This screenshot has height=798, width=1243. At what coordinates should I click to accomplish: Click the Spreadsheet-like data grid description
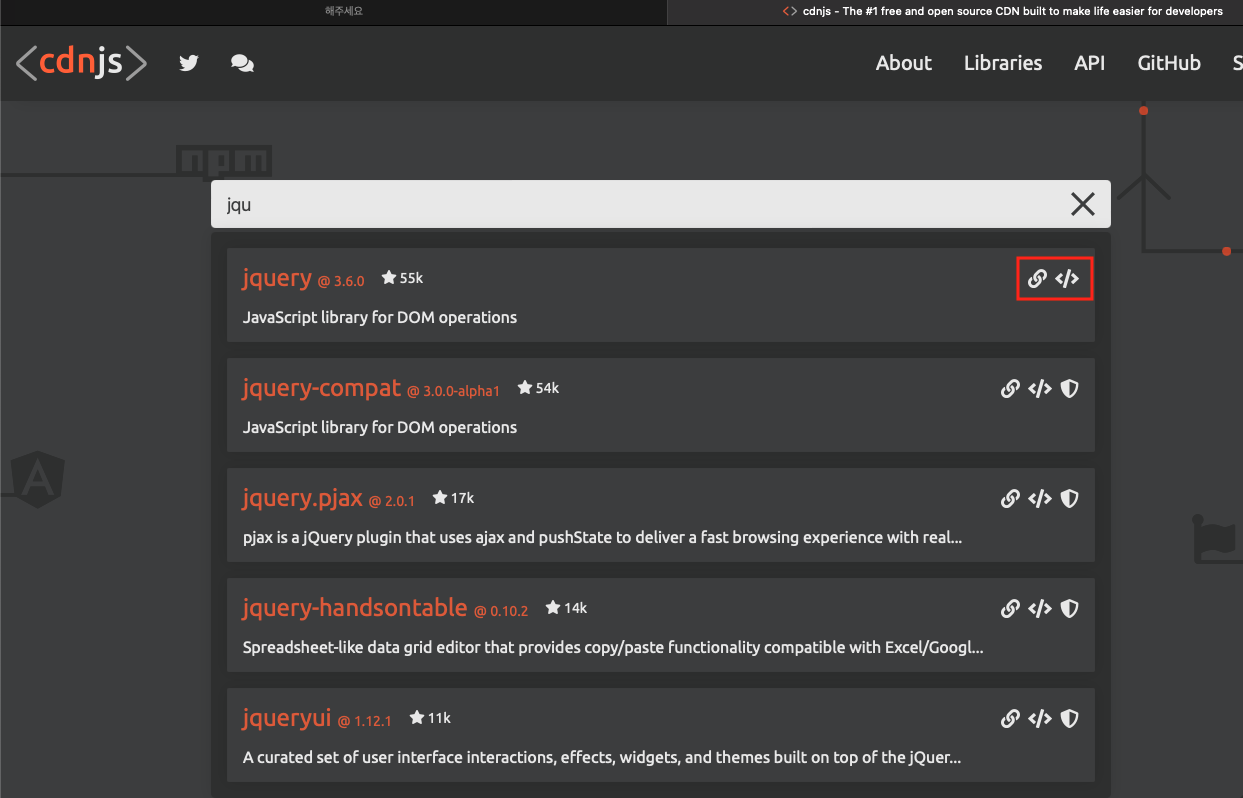pos(613,647)
